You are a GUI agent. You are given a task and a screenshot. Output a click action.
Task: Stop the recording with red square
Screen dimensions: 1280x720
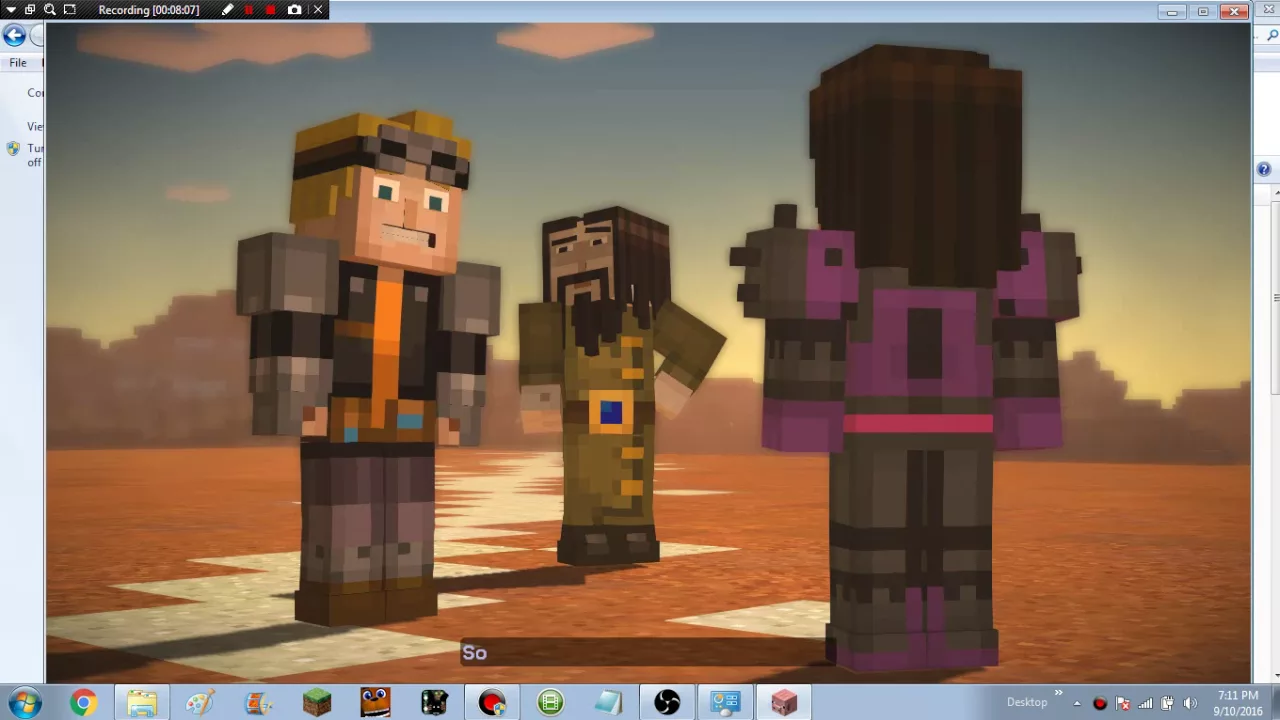tap(271, 10)
